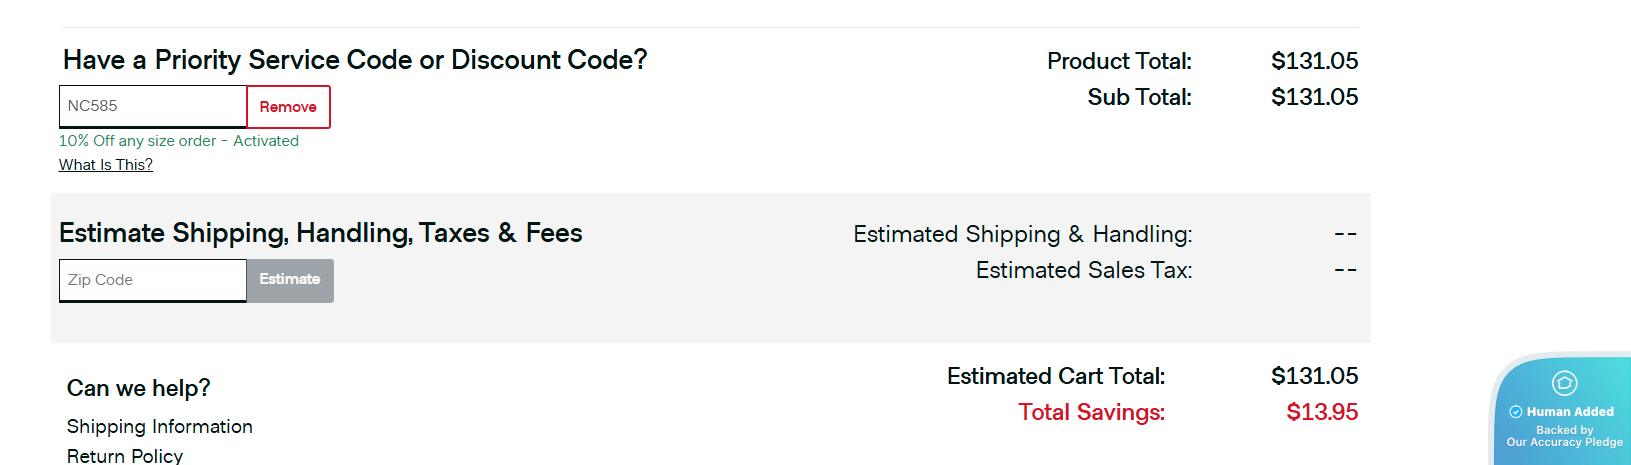Open the Return Policy link

click(x=125, y=456)
